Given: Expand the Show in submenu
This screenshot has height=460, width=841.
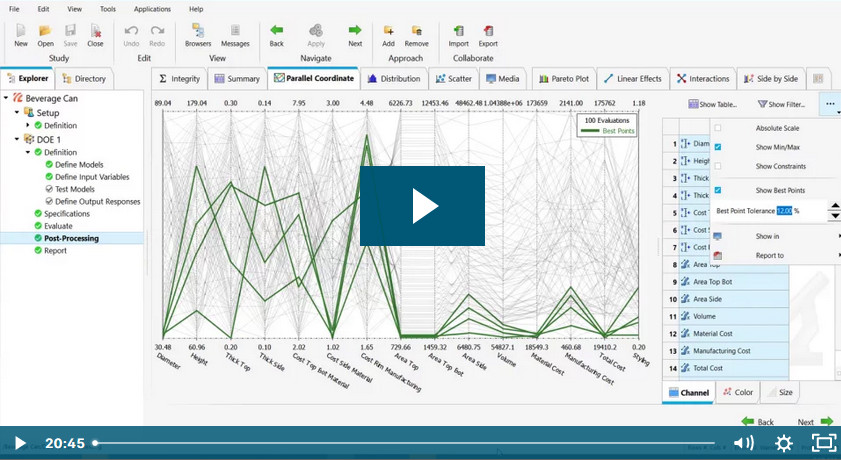Looking at the screenshot, I should coord(770,236).
